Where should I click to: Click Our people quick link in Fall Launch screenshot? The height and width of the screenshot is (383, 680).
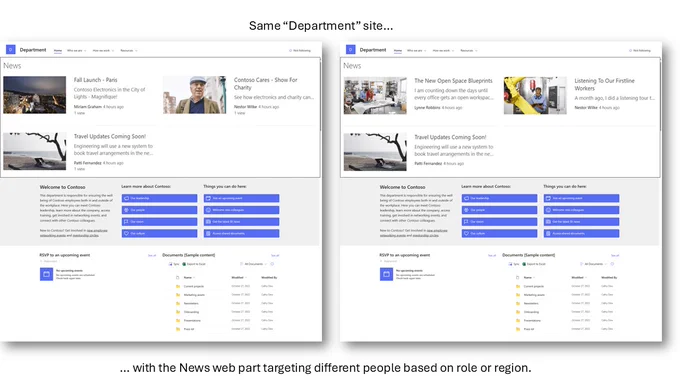[x=159, y=210]
